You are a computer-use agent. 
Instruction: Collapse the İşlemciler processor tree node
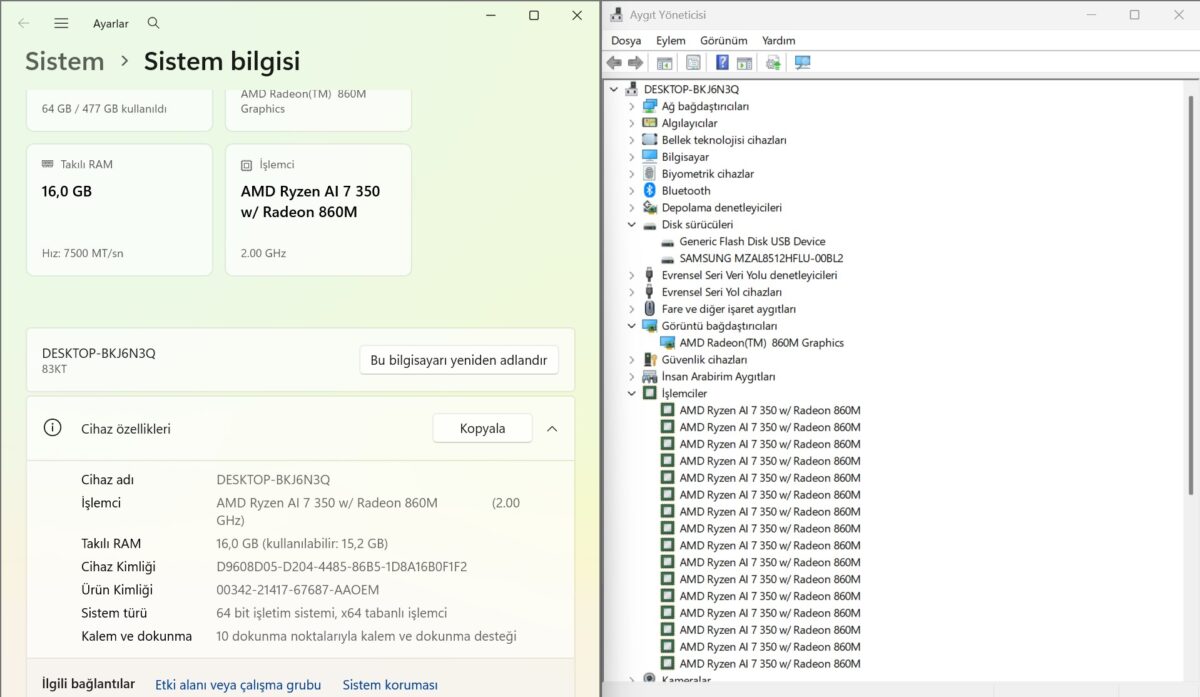pos(632,394)
